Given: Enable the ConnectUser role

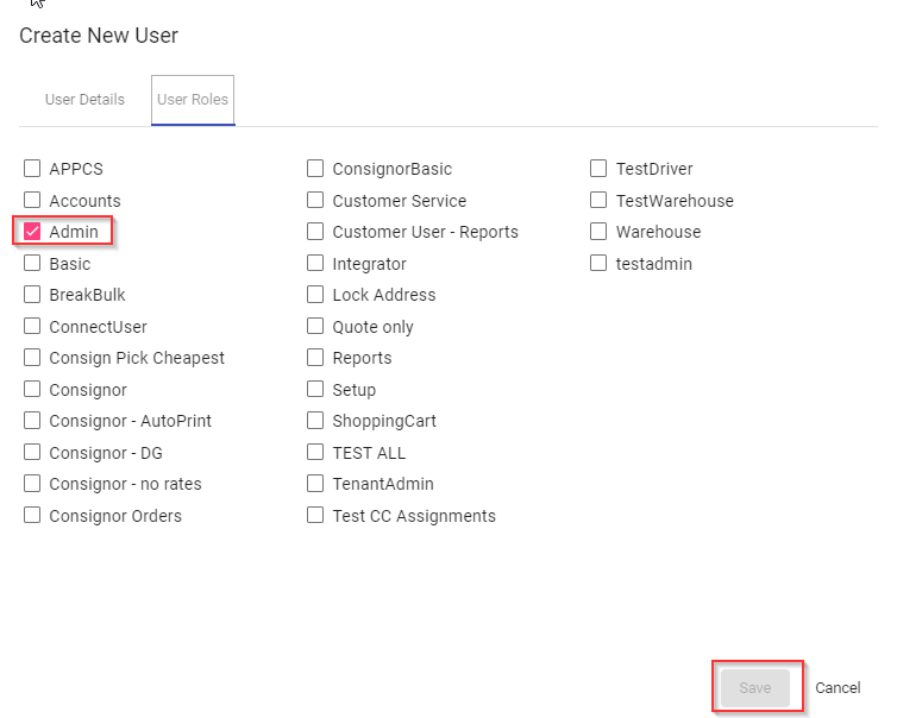Looking at the screenshot, I should point(32,327).
